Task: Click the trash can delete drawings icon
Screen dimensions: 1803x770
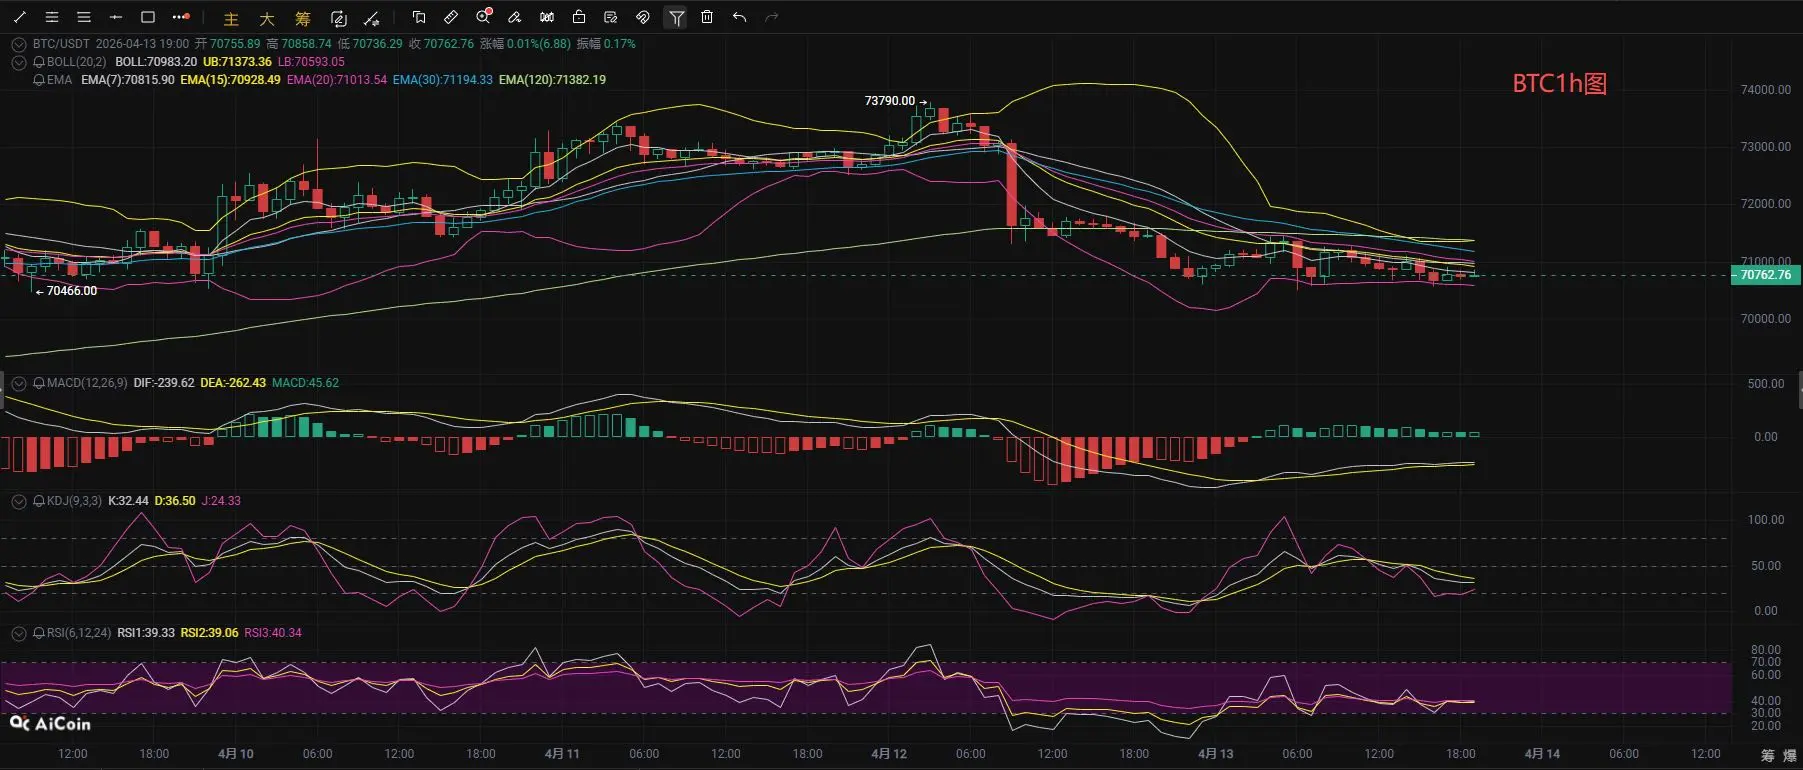Action: point(707,17)
